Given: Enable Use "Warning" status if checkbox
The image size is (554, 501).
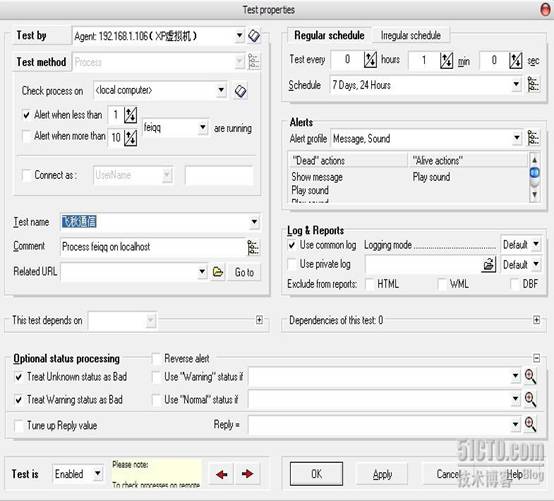Looking at the screenshot, I should click(156, 377).
